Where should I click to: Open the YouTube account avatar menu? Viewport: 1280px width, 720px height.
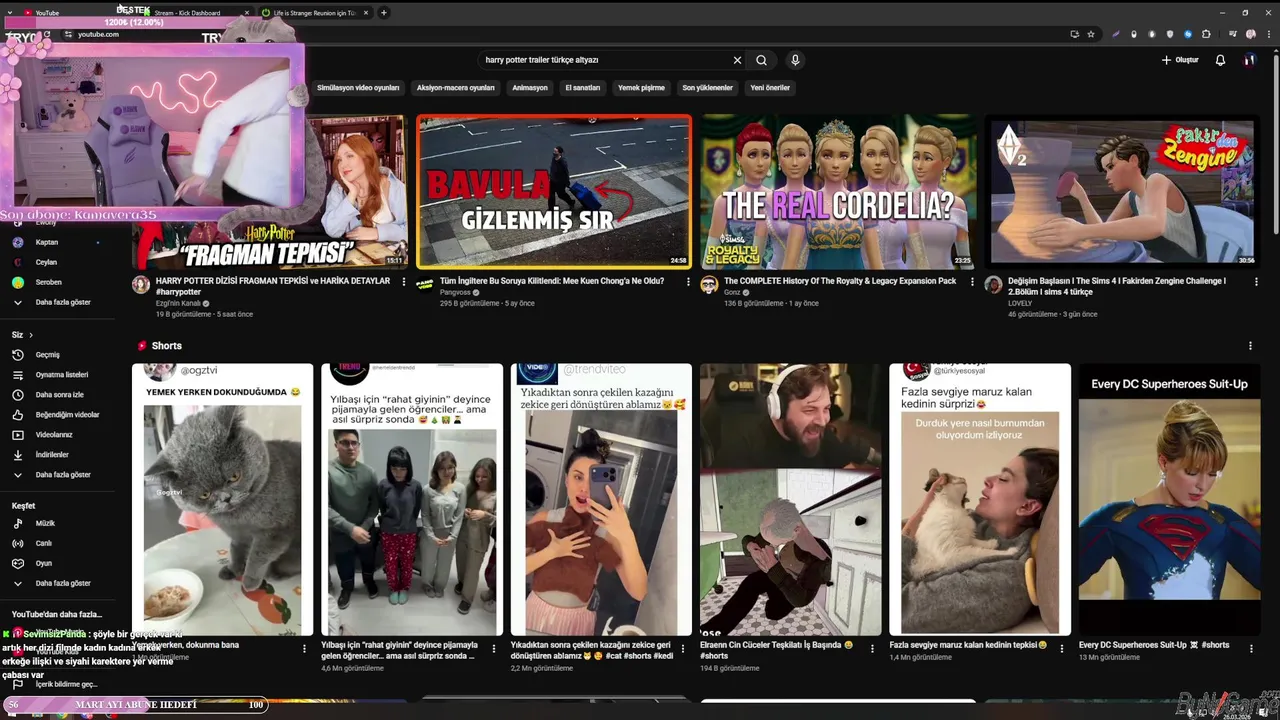(1249, 60)
